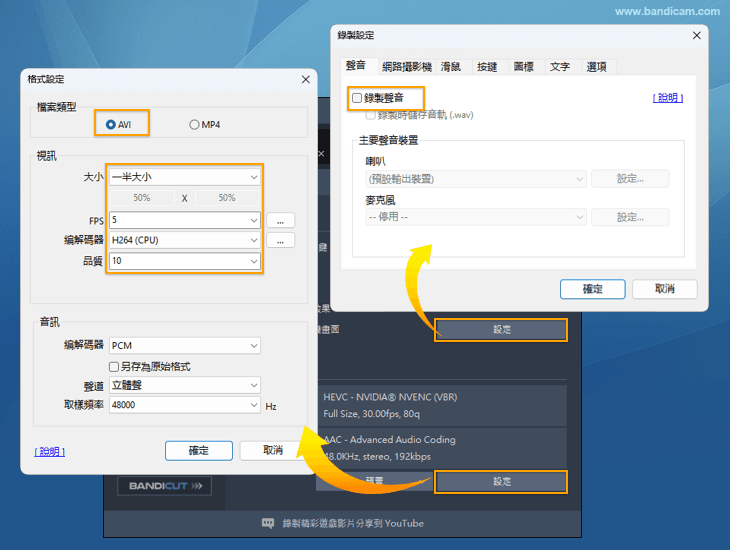Viewport: 730px width, 550px height.
Task: Close the 錄製設定 dialog
Action: [696, 35]
